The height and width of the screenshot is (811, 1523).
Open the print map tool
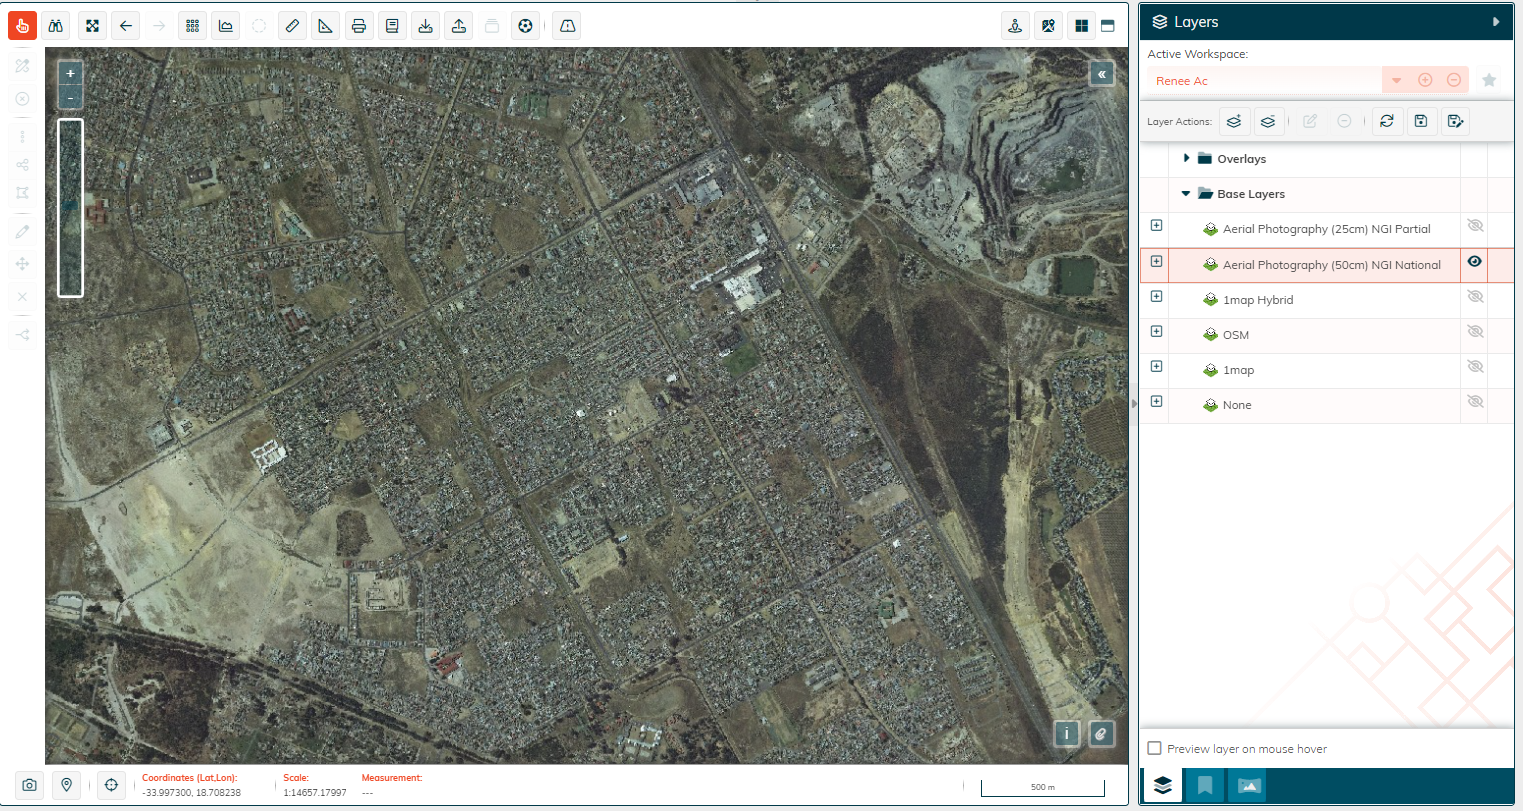point(359,26)
